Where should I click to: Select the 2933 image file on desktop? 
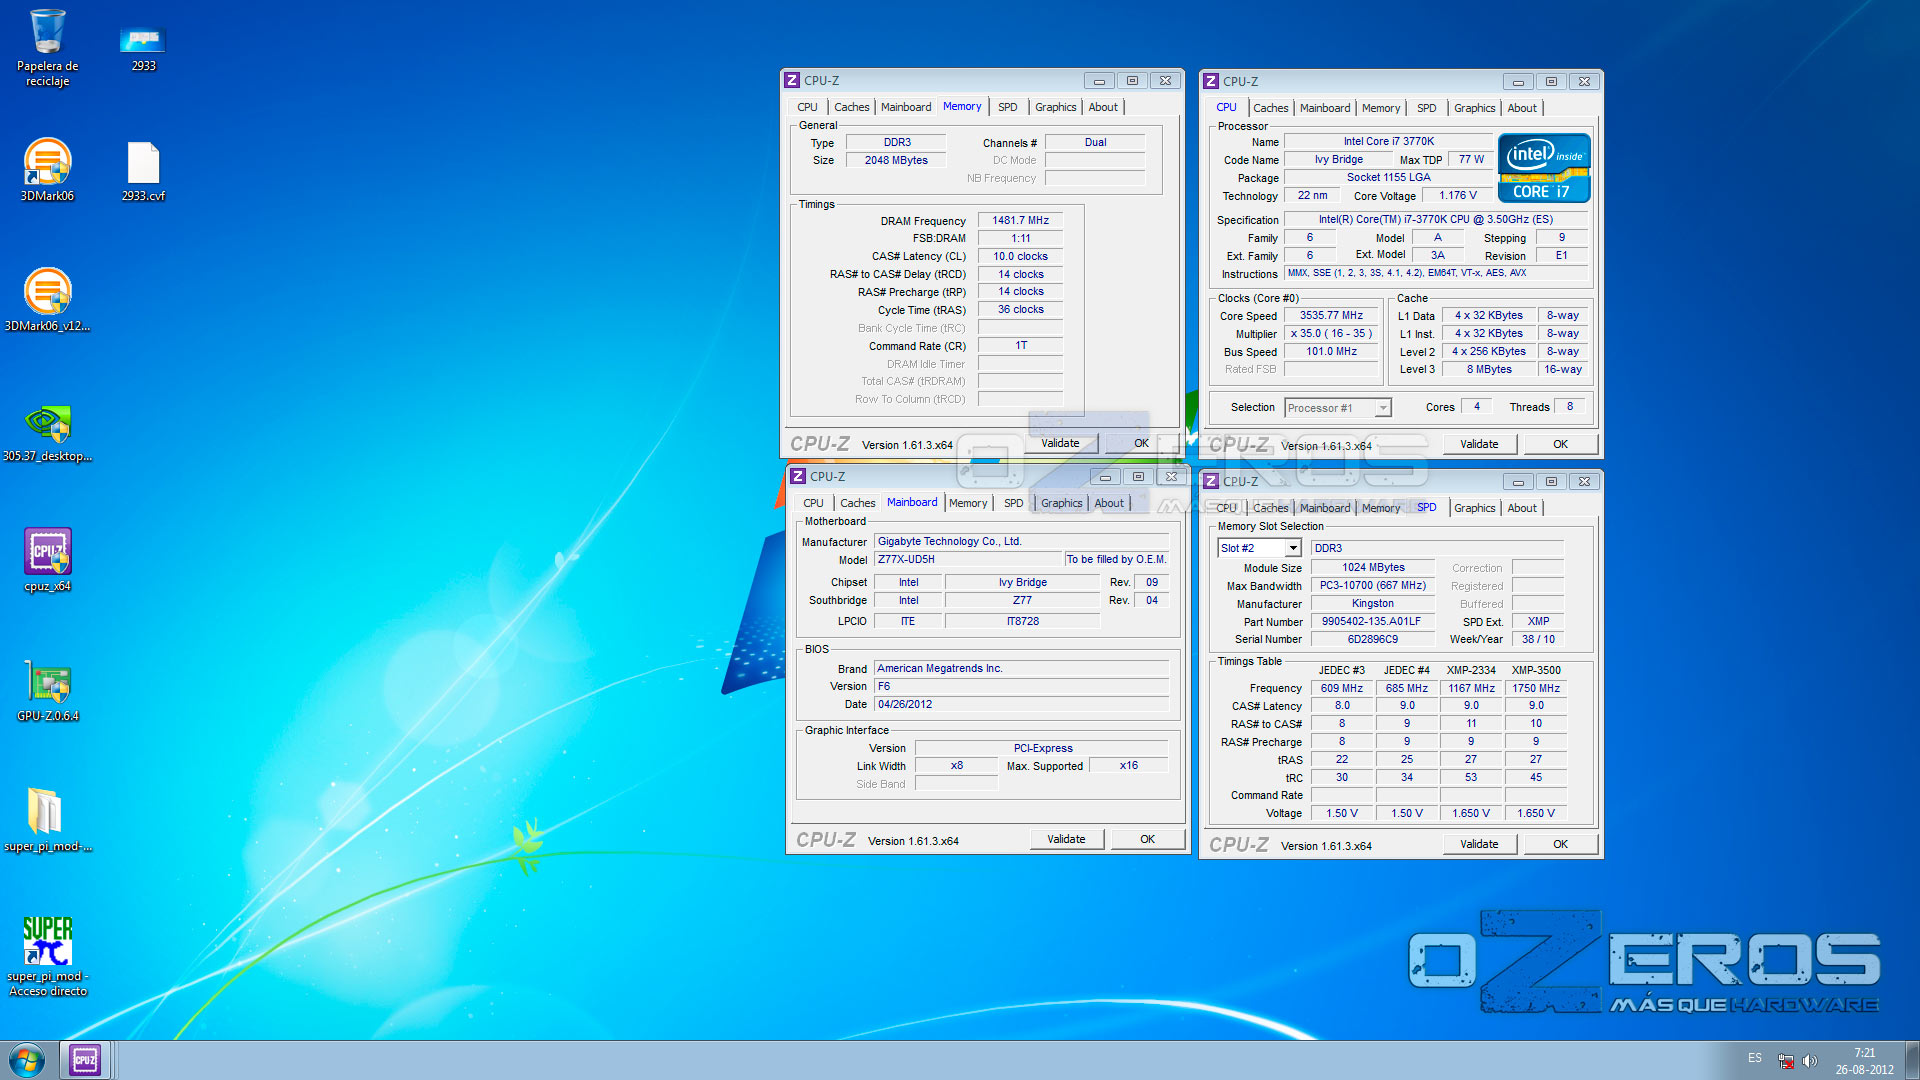pyautogui.click(x=143, y=47)
